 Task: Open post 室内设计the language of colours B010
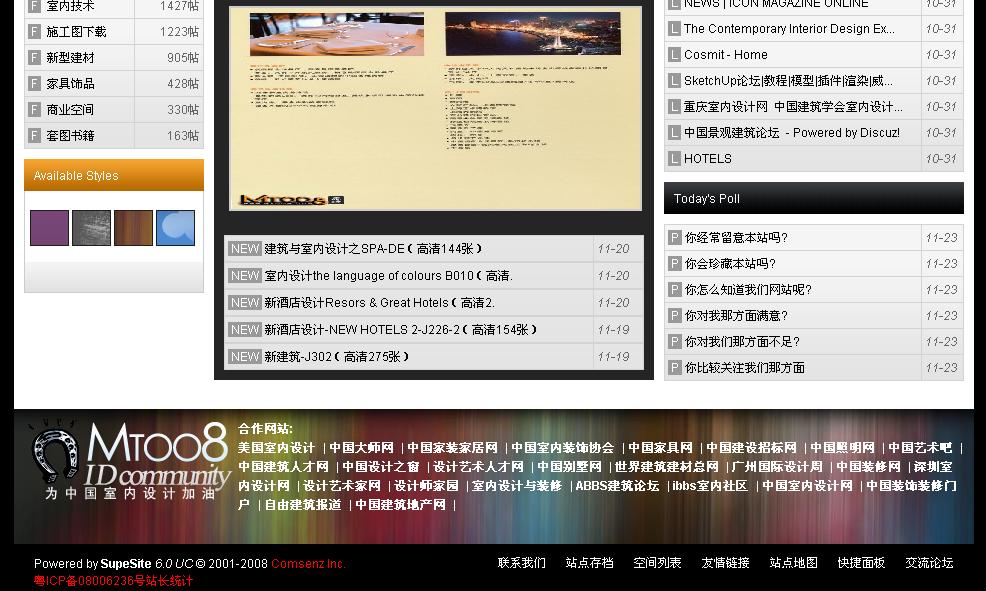[389, 276]
